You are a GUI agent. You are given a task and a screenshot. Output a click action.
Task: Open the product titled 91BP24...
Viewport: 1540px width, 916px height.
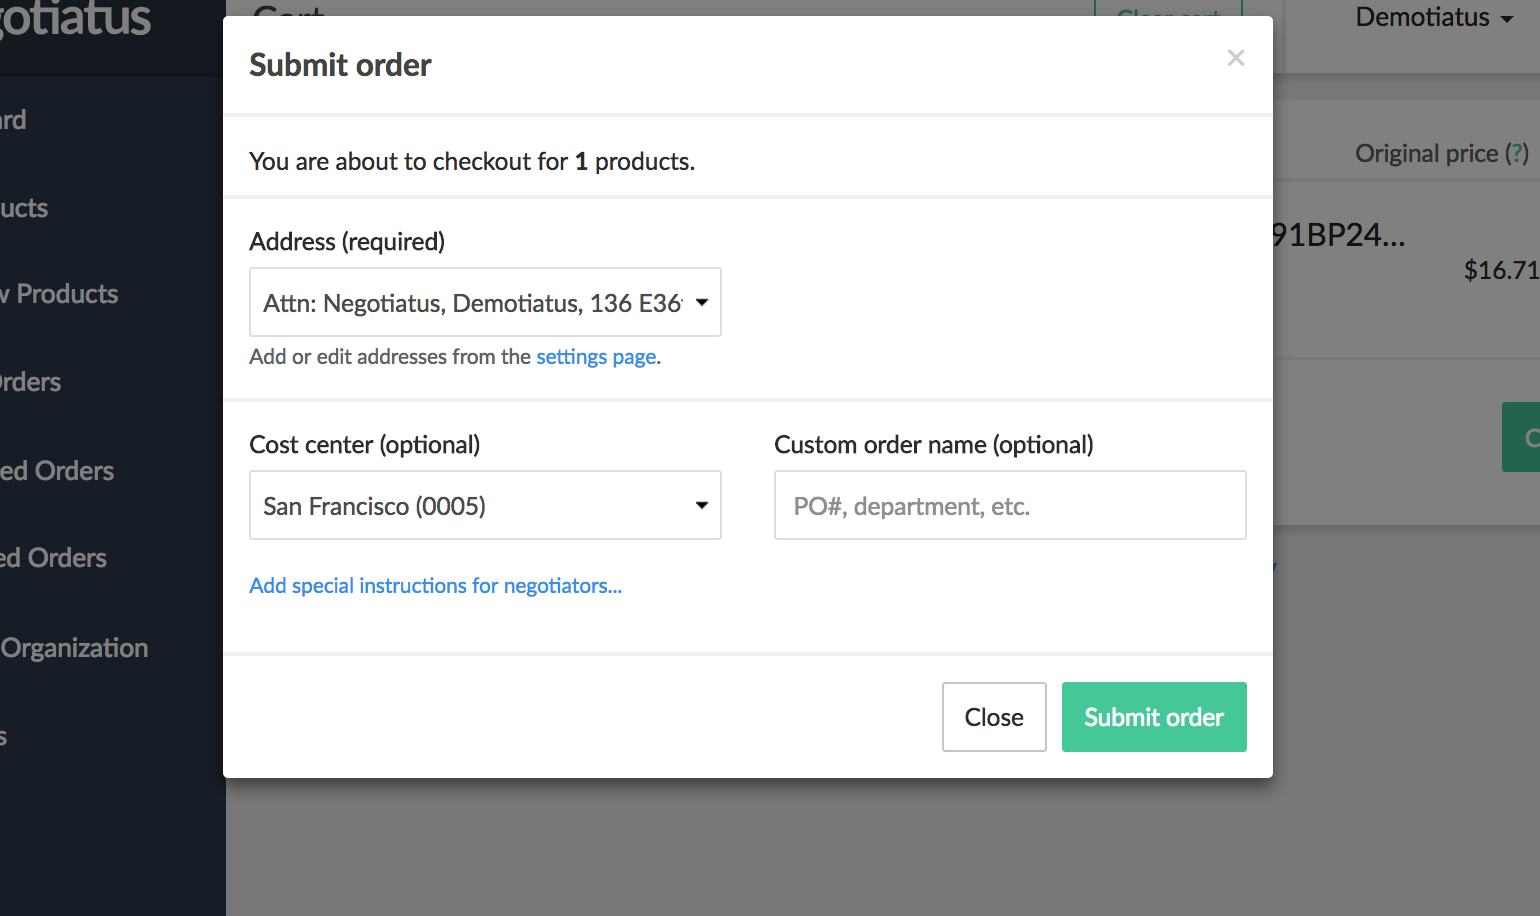(1338, 235)
